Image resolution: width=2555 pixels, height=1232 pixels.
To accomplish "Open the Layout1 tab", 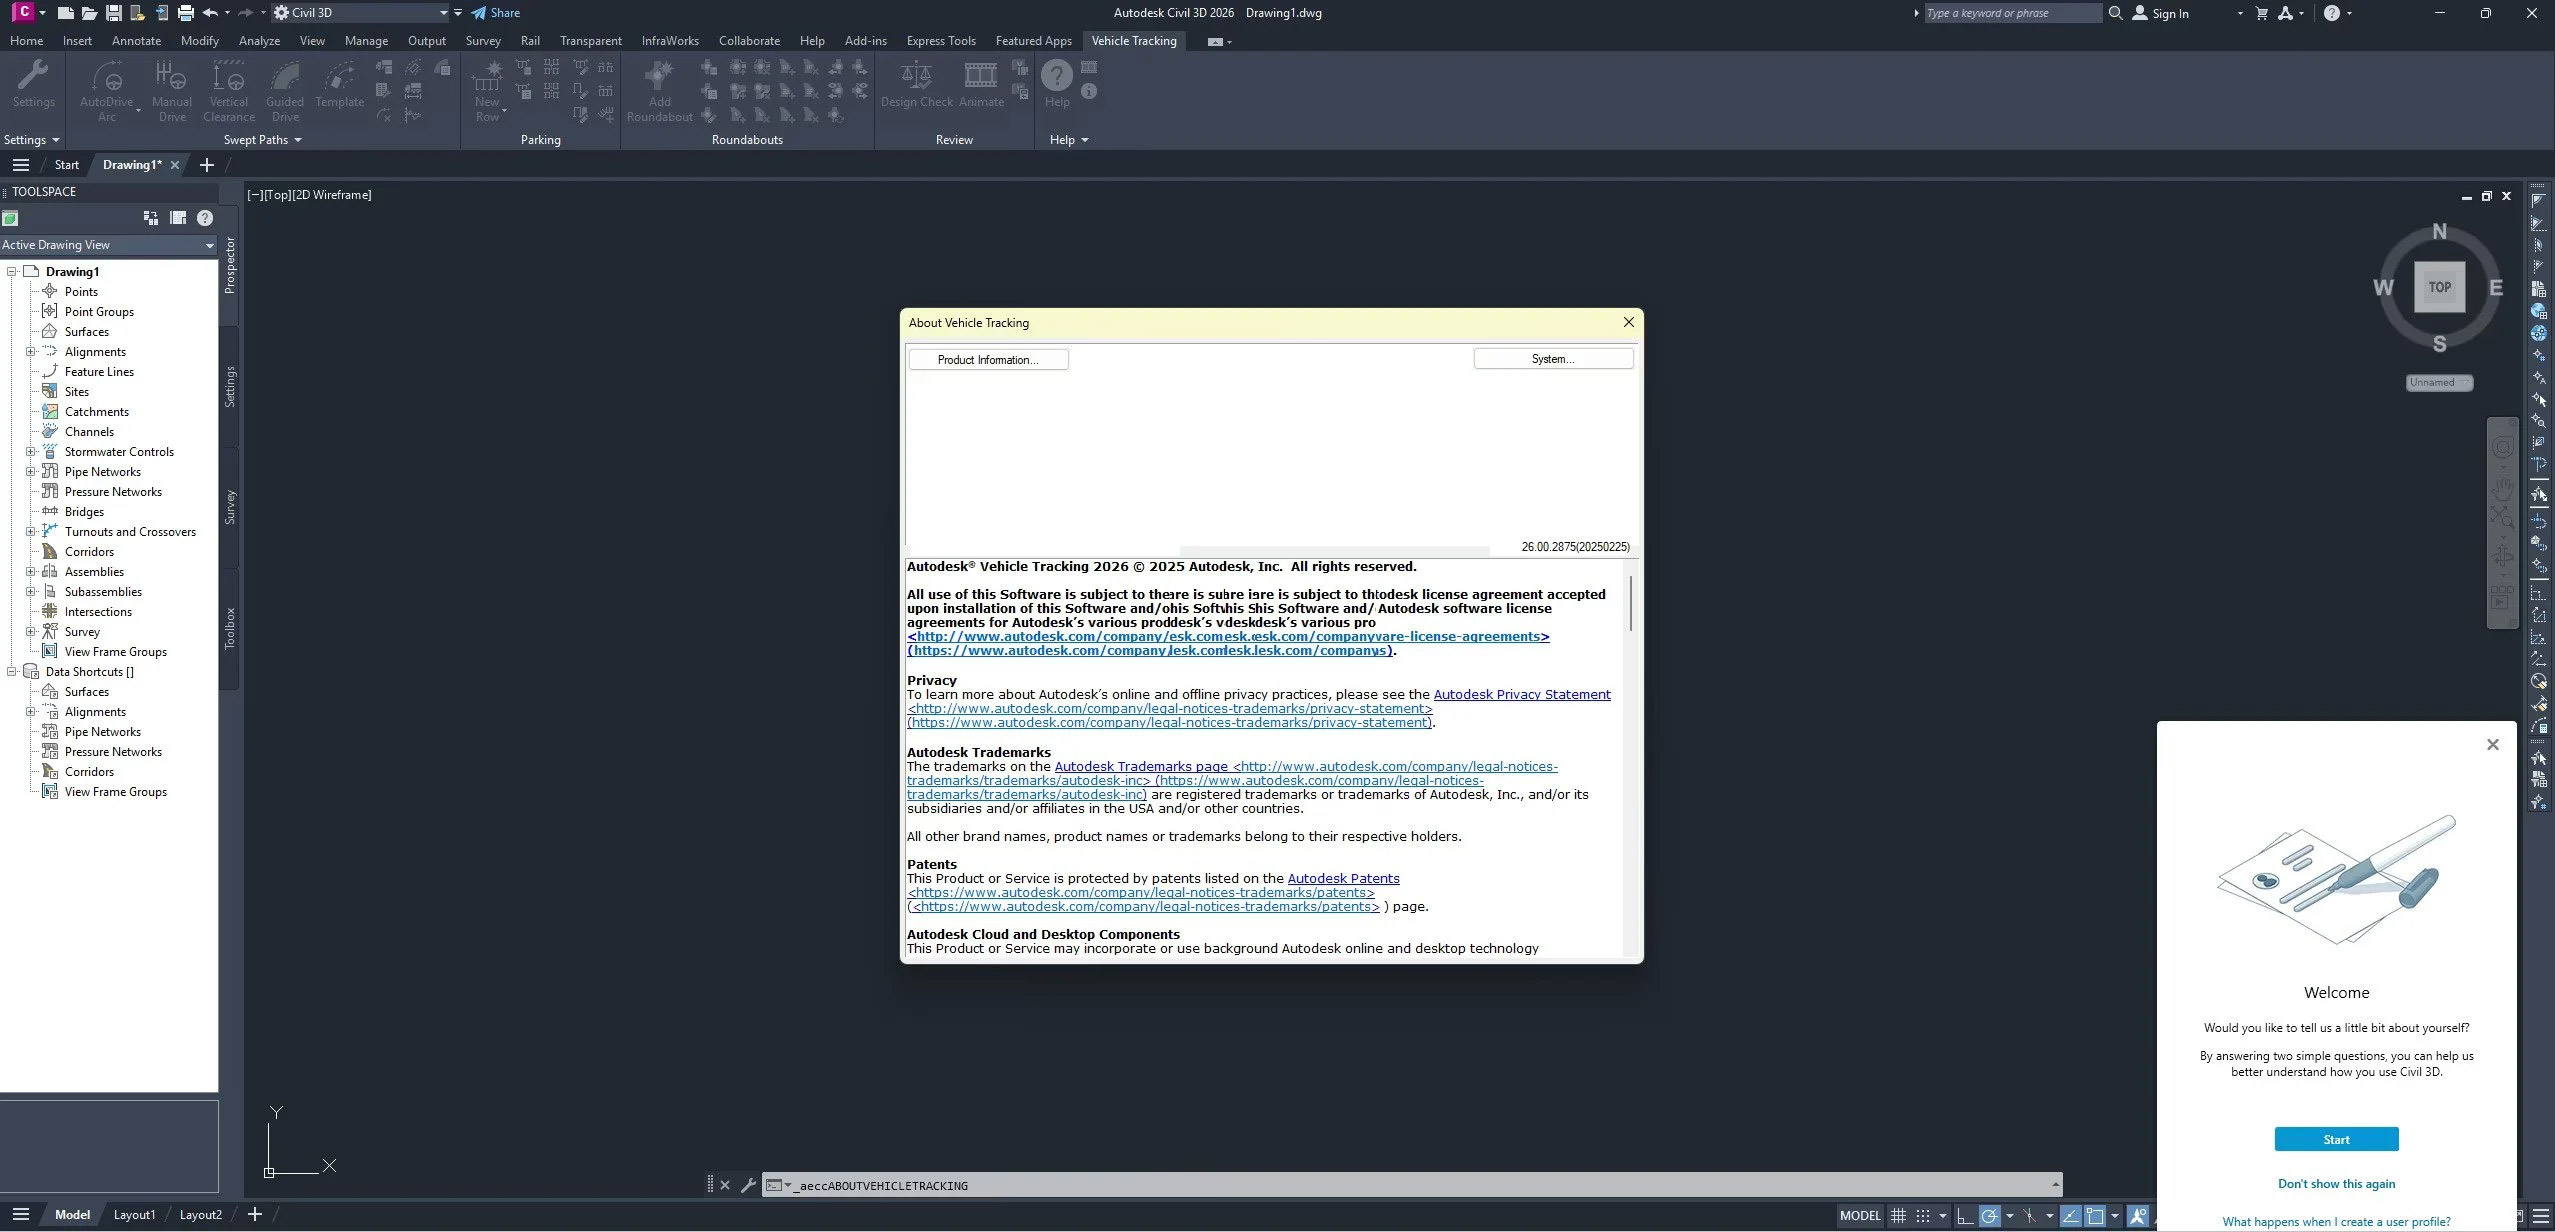I will coord(134,1215).
